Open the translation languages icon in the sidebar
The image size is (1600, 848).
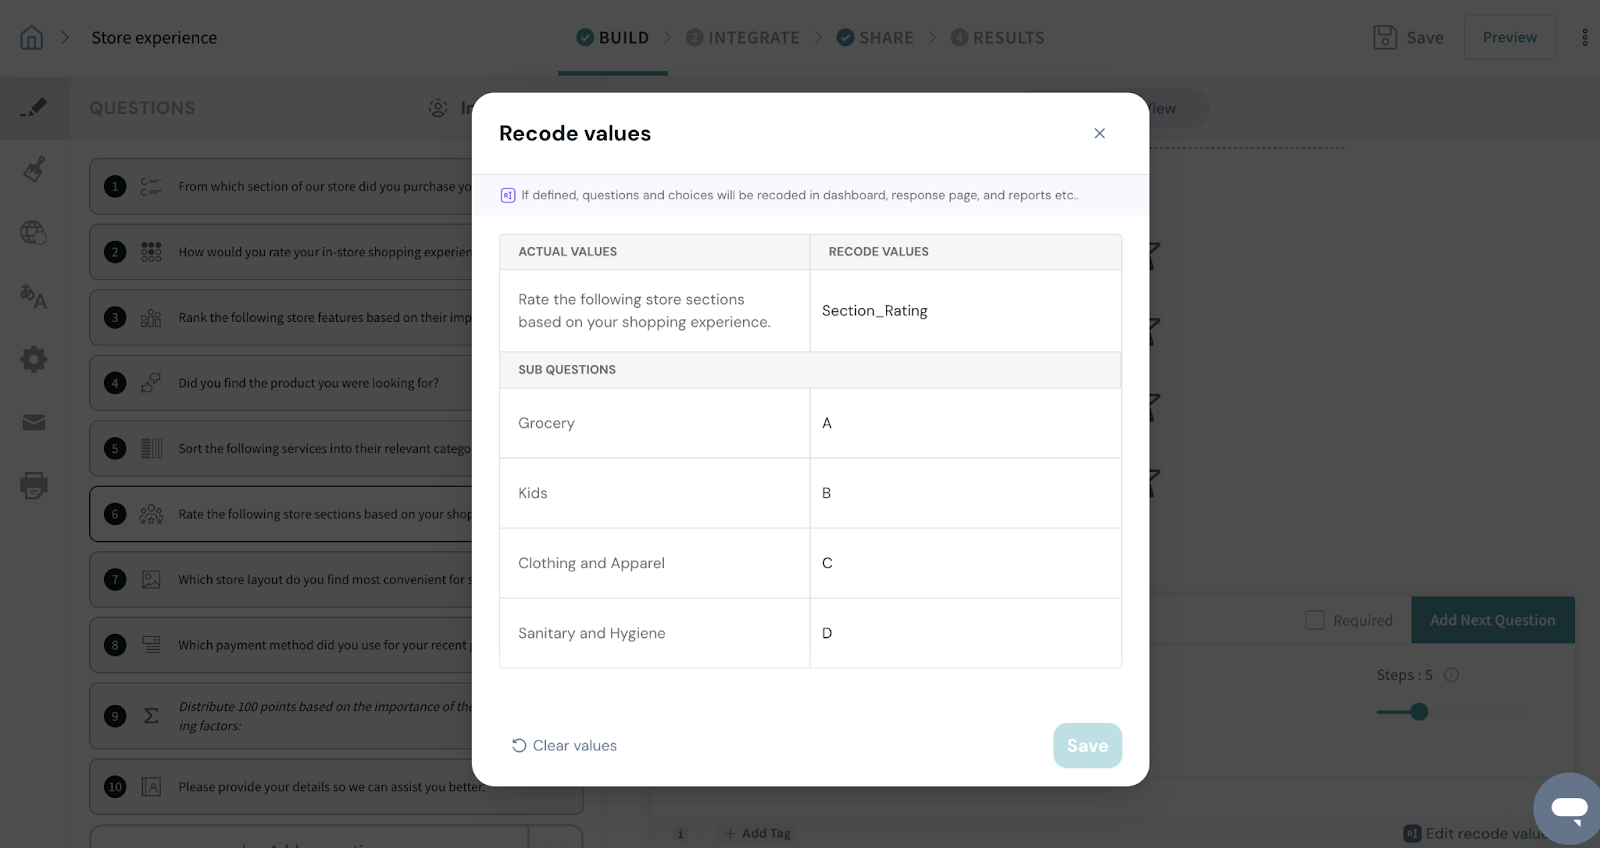(x=34, y=296)
